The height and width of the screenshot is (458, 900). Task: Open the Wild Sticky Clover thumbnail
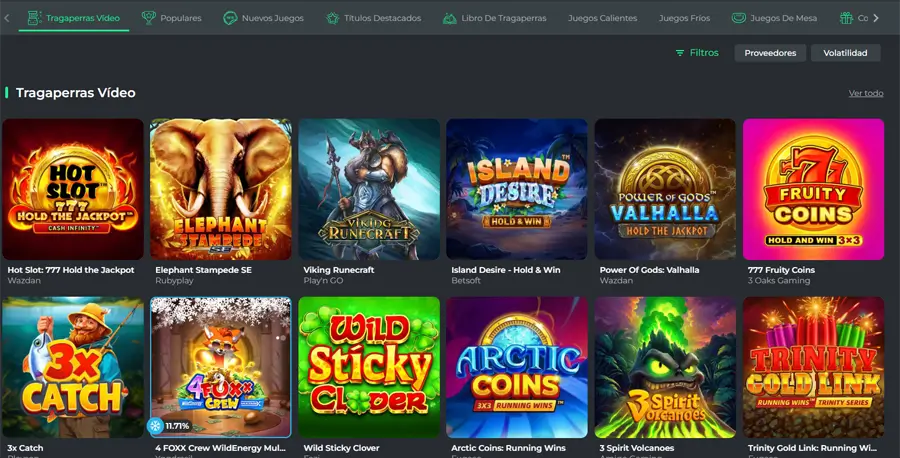[x=369, y=367]
